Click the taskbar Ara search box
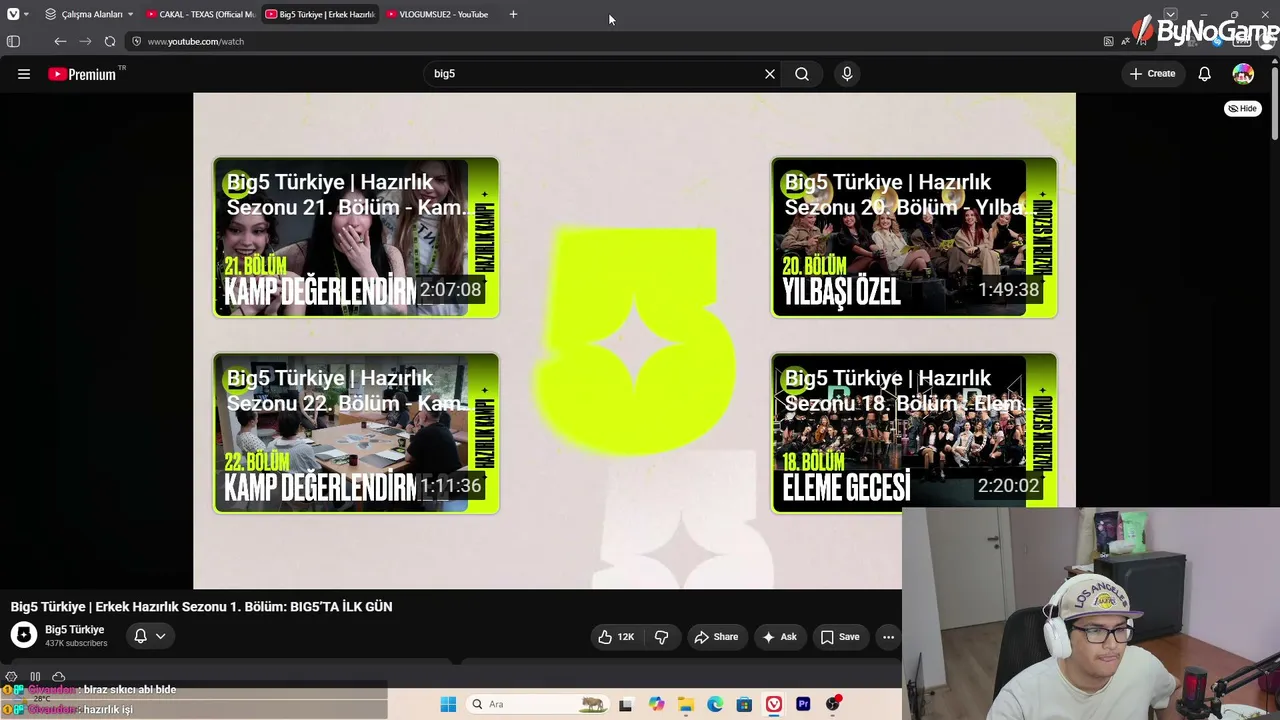The image size is (1280, 720). pyautogui.click(x=537, y=704)
